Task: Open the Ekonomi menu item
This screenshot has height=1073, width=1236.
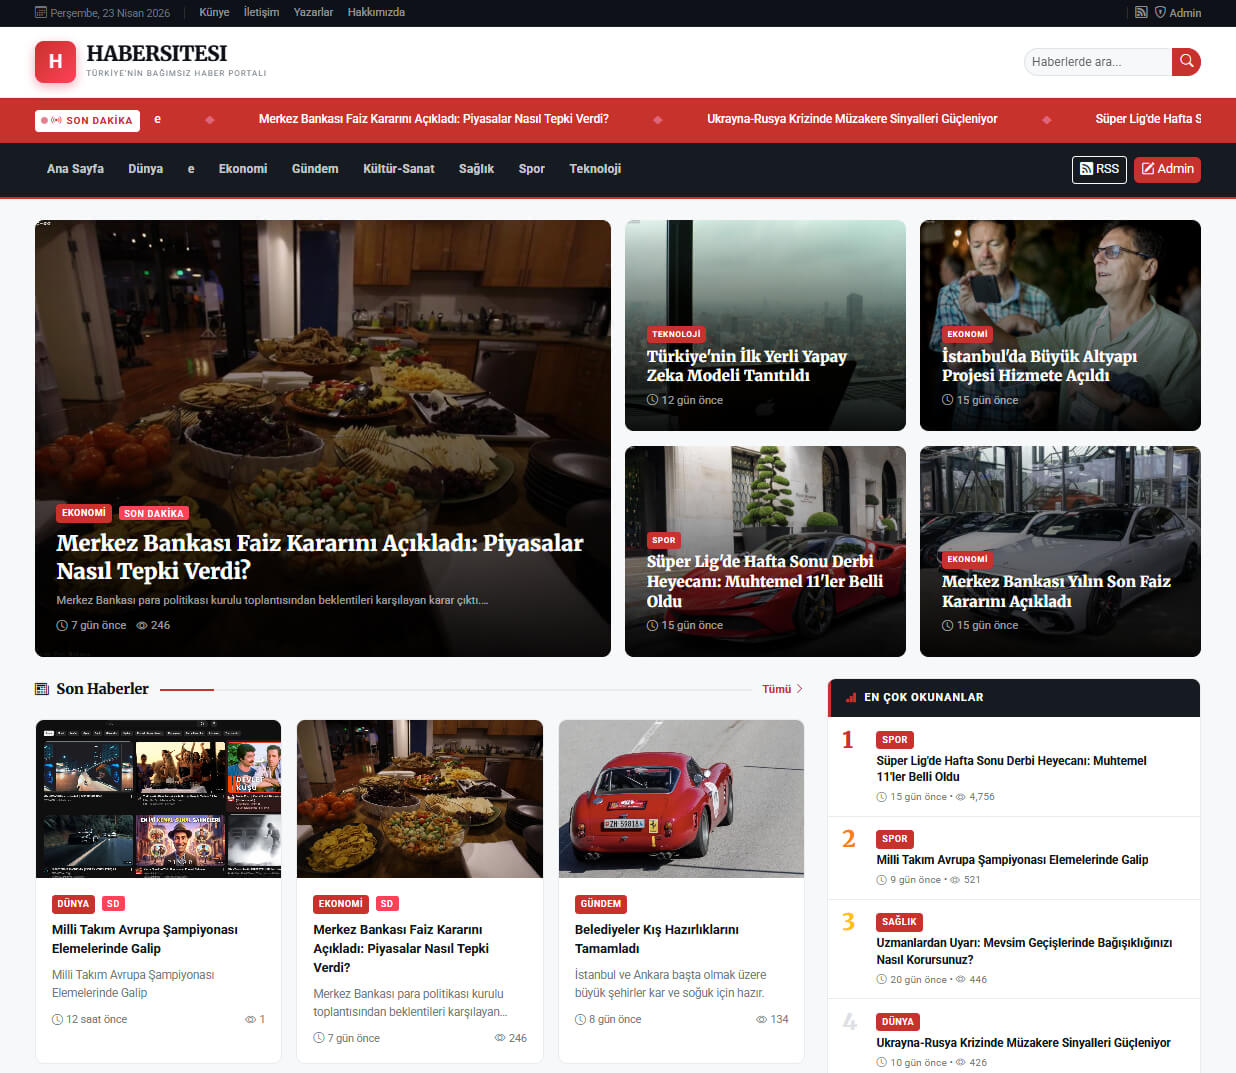Action: [243, 169]
